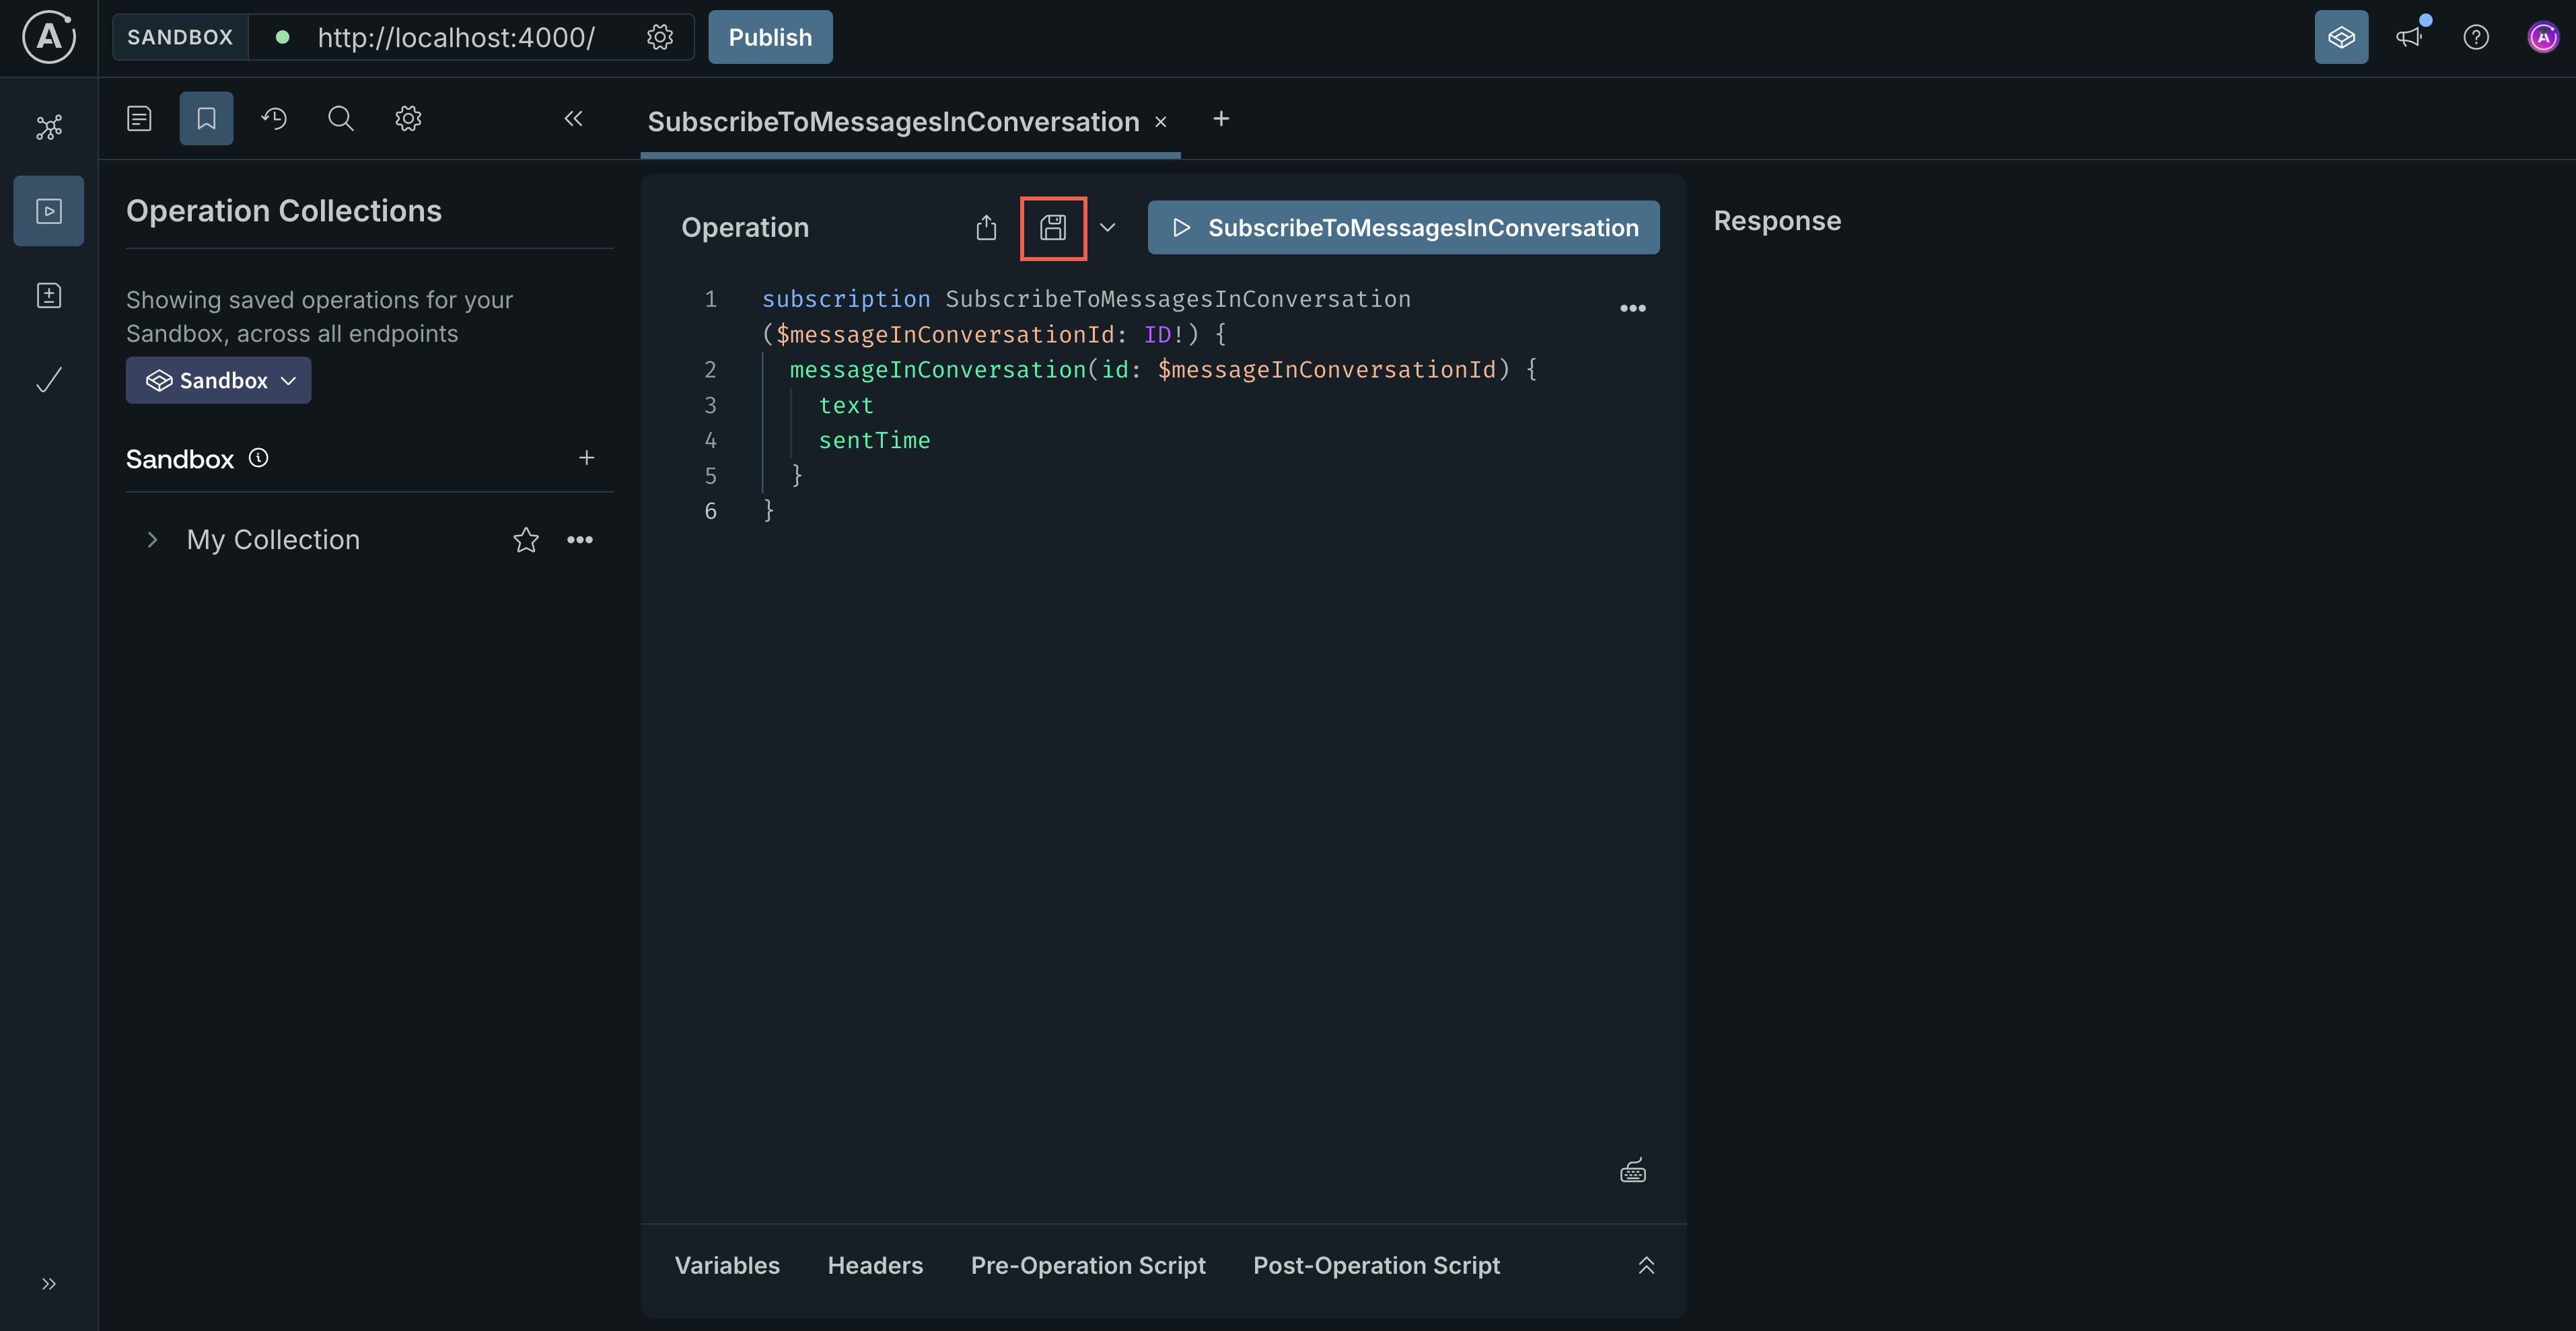
Task: Open the Documentation panel icon
Action: coord(139,118)
